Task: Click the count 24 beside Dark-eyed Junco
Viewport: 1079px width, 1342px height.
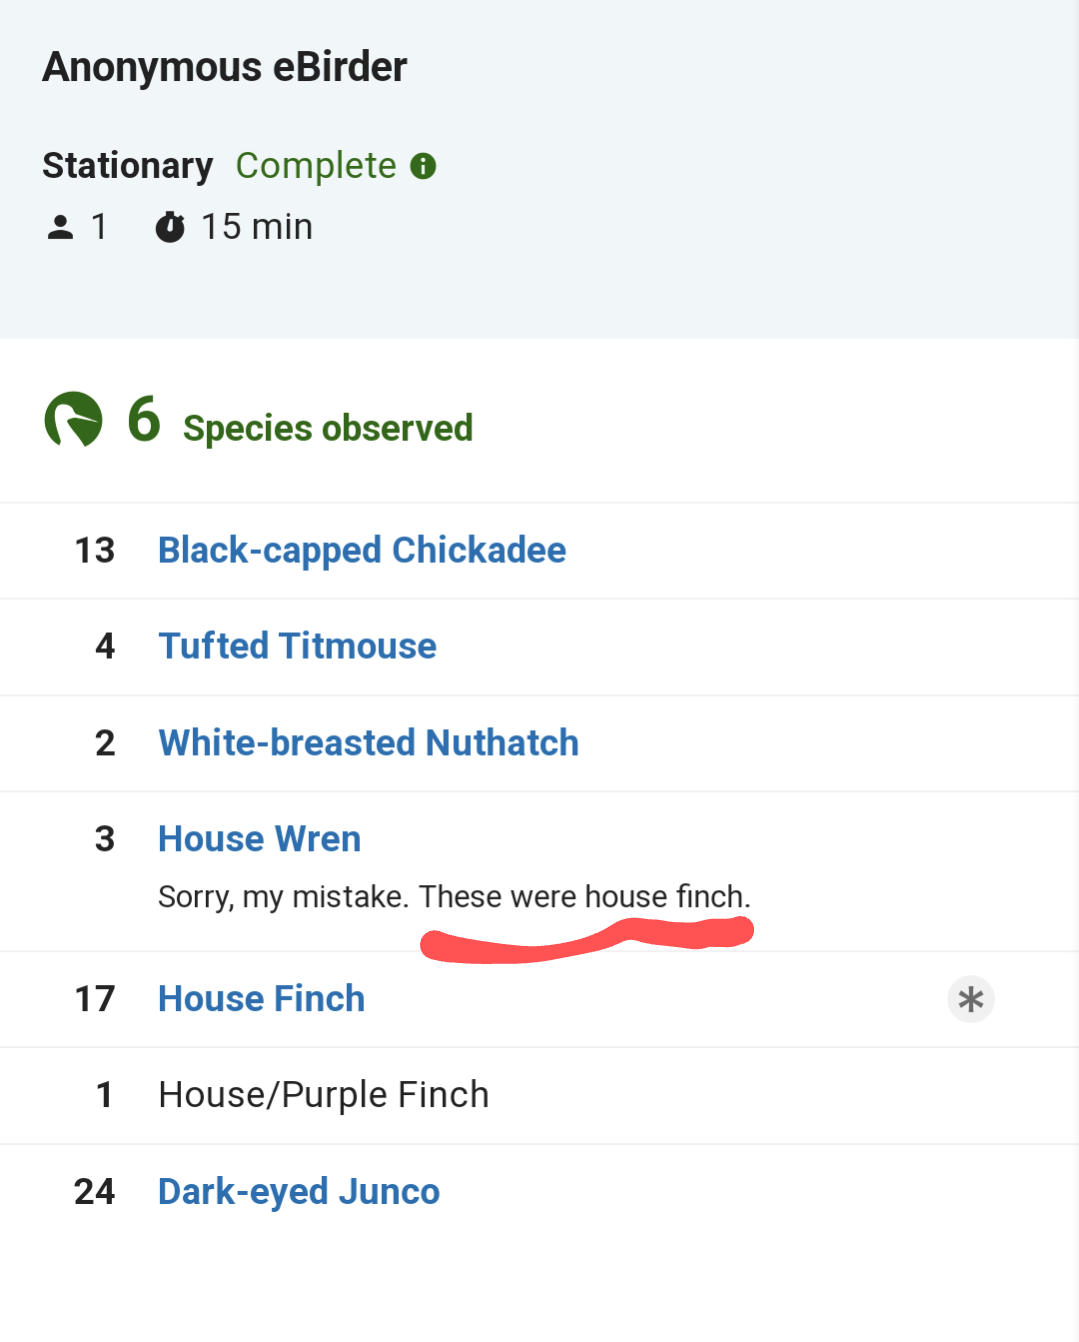Action: pyautogui.click(x=95, y=1192)
